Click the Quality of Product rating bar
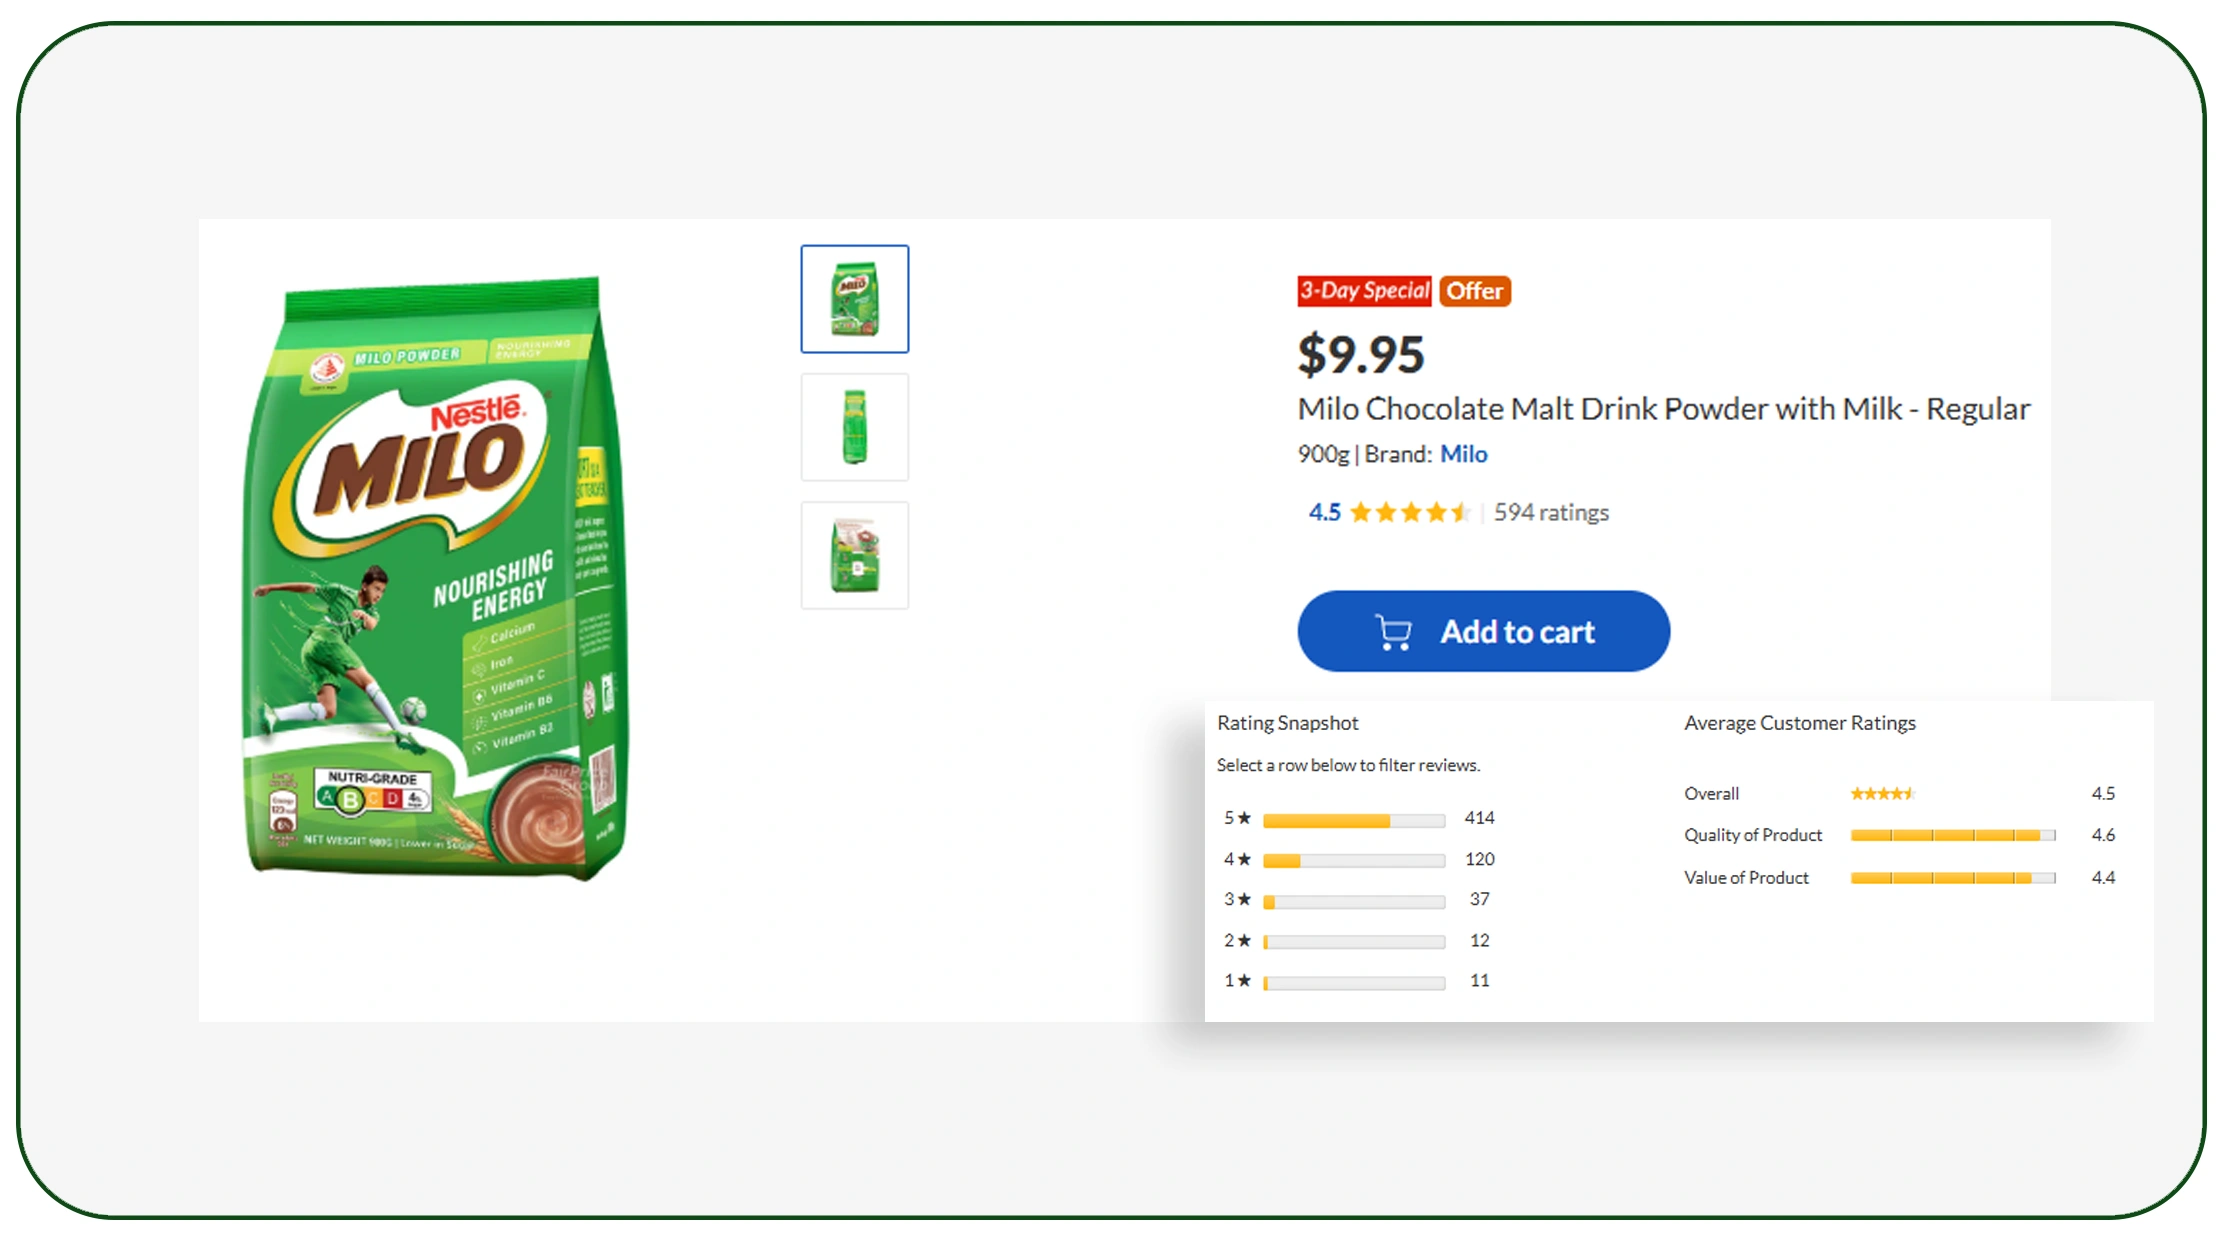The image size is (2223, 1240). [x=1952, y=835]
